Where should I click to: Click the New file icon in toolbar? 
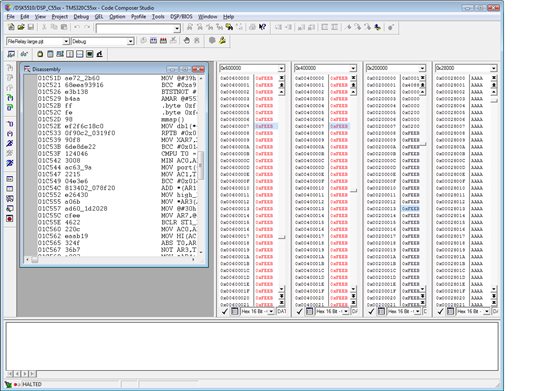click(x=11, y=27)
